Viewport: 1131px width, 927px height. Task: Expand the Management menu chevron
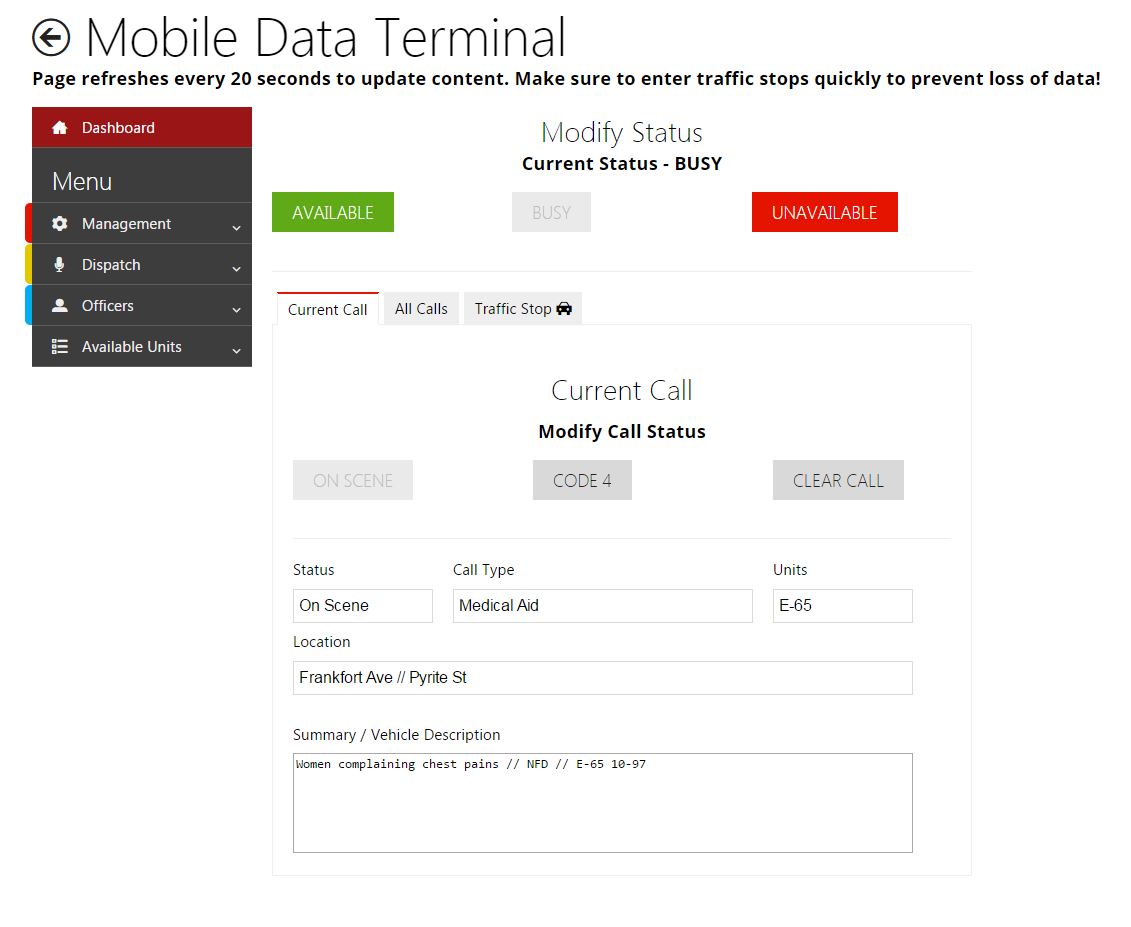[x=236, y=228]
